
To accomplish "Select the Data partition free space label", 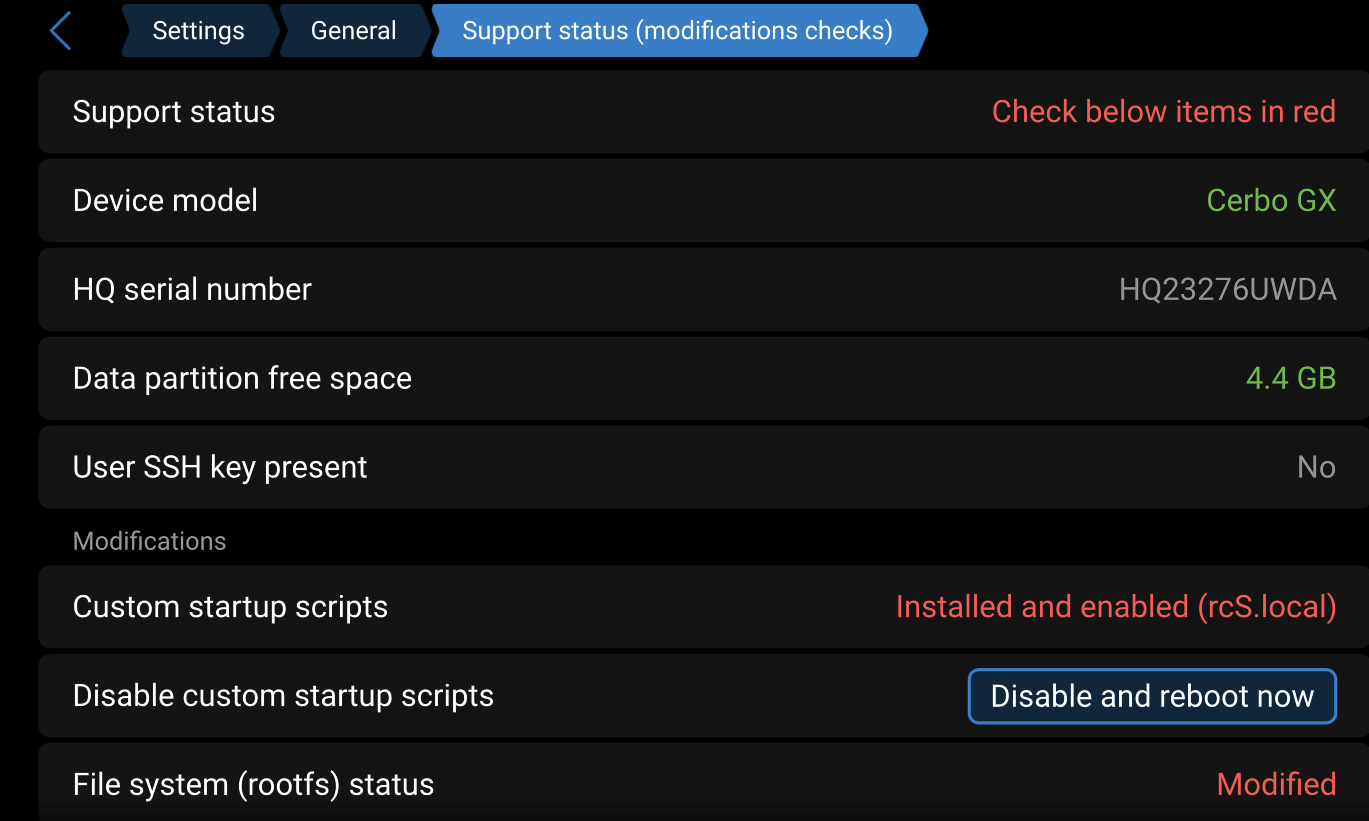I will click(242, 379).
